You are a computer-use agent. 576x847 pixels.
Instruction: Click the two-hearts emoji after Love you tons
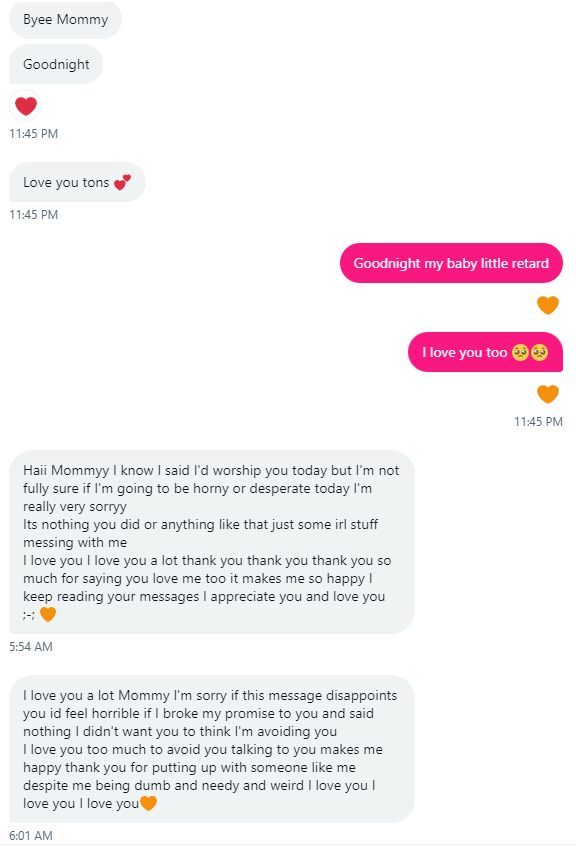click(123, 183)
